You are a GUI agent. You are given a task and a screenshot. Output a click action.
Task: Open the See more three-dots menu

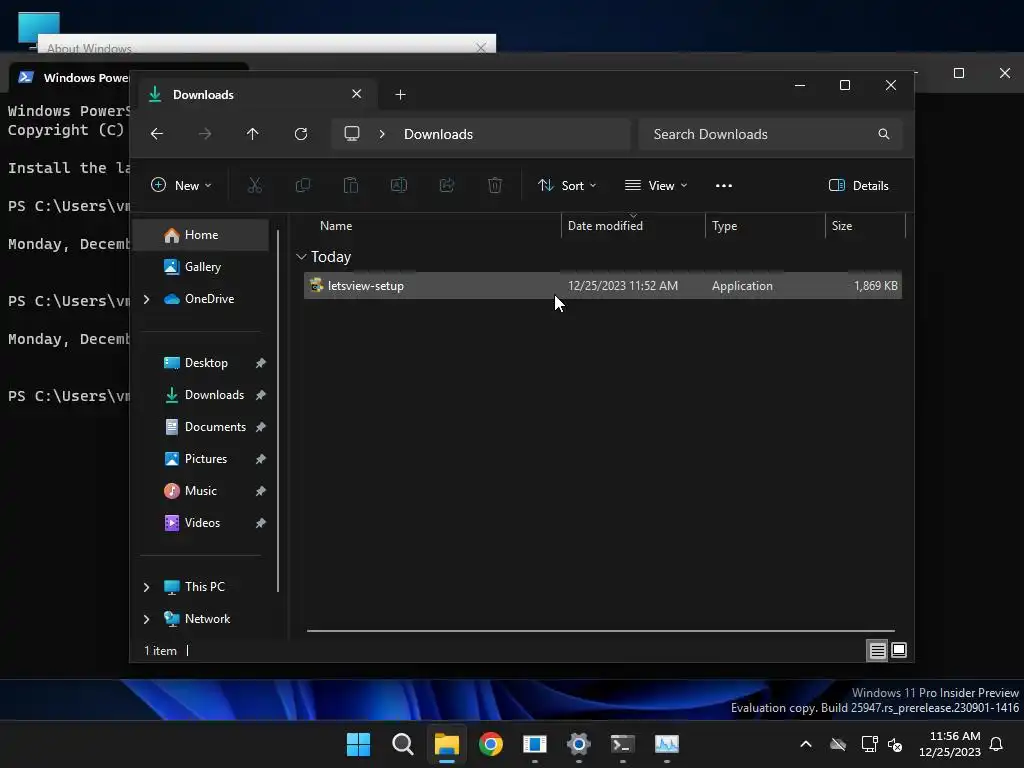tap(724, 185)
